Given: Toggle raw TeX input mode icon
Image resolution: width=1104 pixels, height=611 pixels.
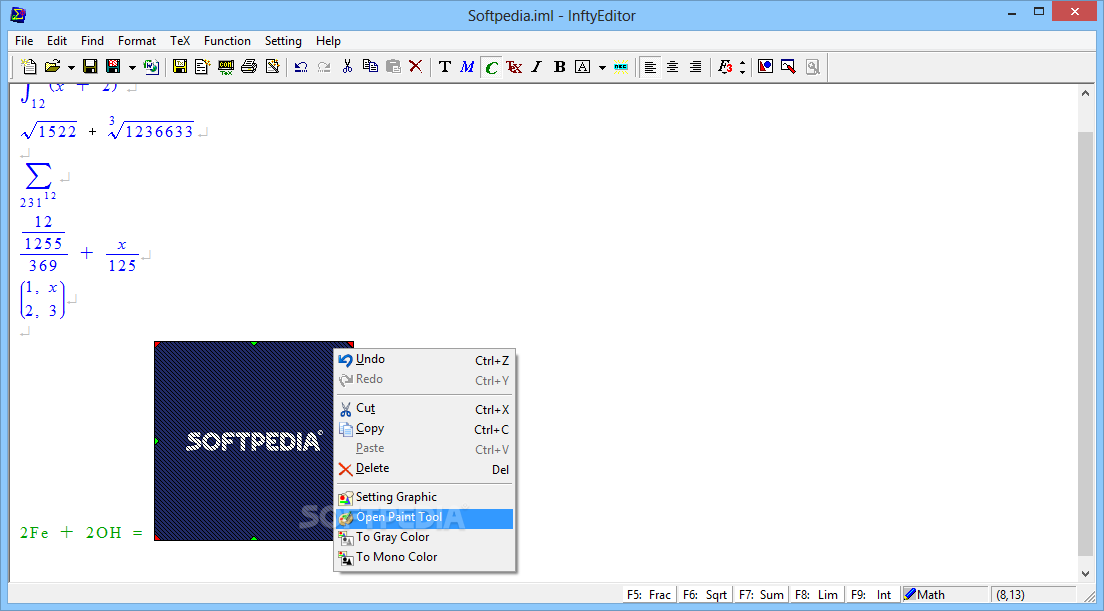Looking at the screenshot, I should pos(514,67).
